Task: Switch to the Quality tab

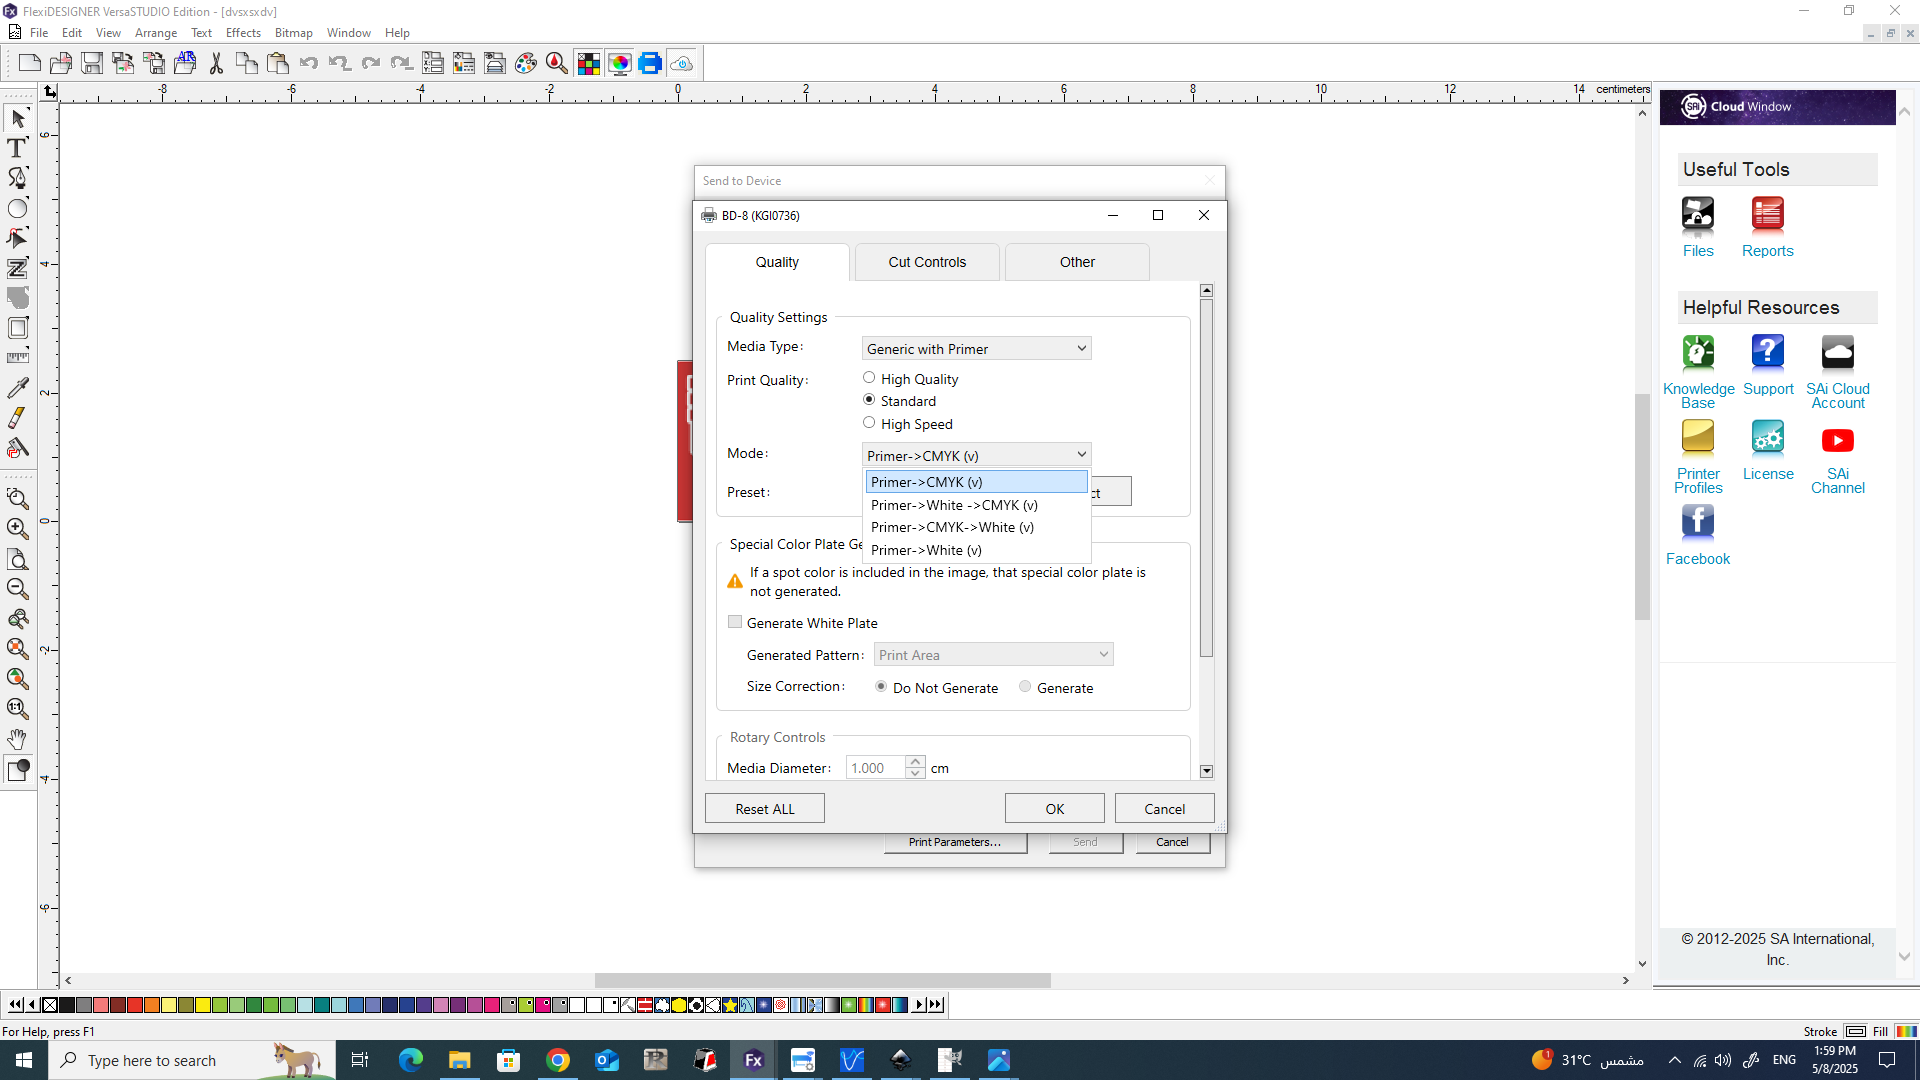Action: [777, 262]
